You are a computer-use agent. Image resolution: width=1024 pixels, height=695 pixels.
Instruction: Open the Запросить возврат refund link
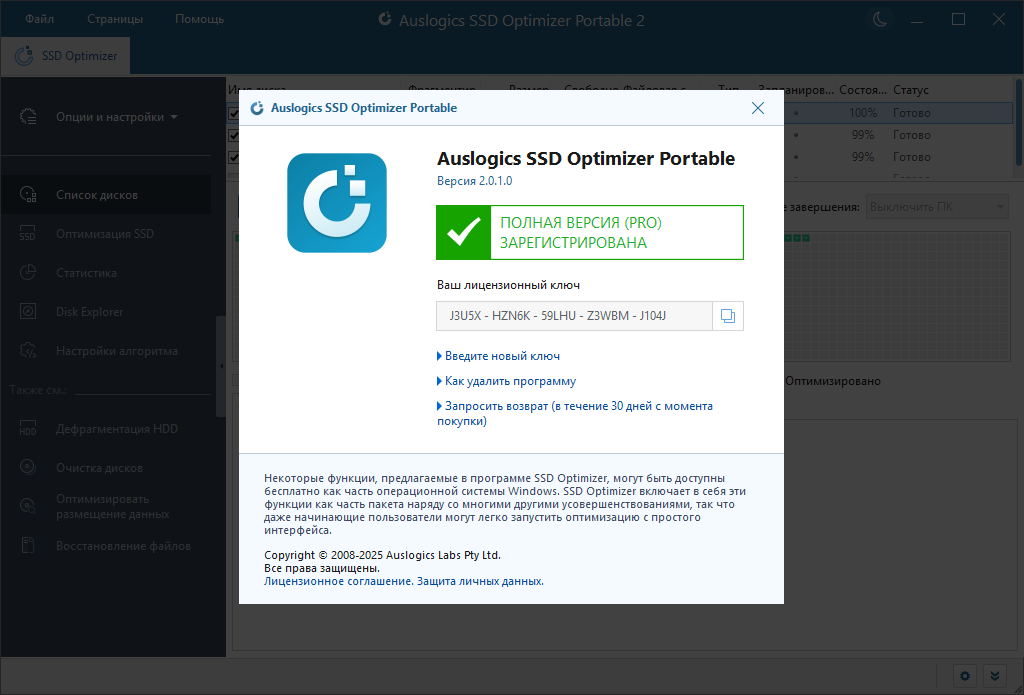pyautogui.click(x=575, y=413)
